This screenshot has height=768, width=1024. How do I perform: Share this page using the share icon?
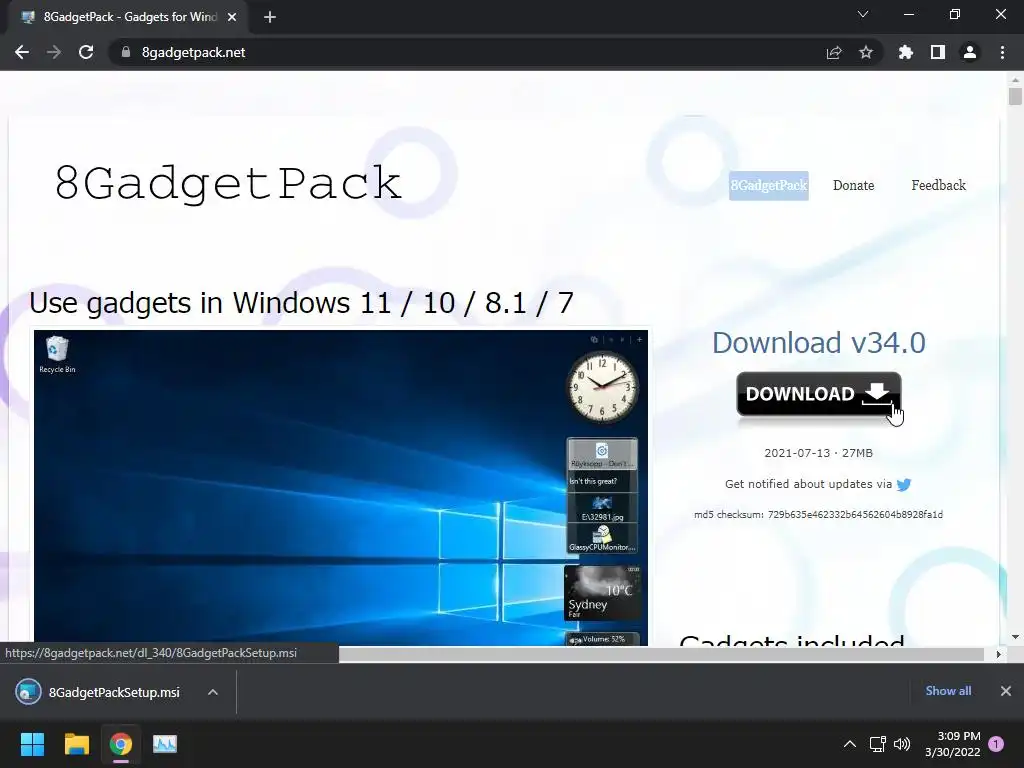coord(834,52)
